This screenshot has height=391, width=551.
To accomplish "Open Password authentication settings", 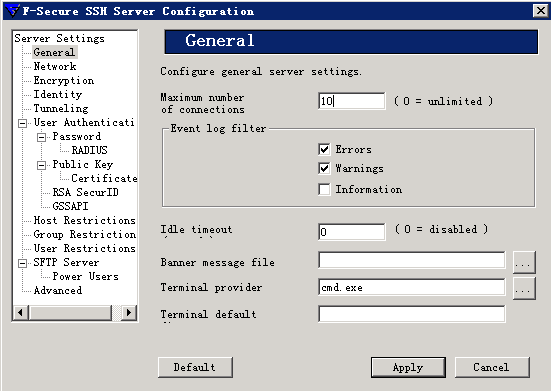I will [x=77, y=136].
